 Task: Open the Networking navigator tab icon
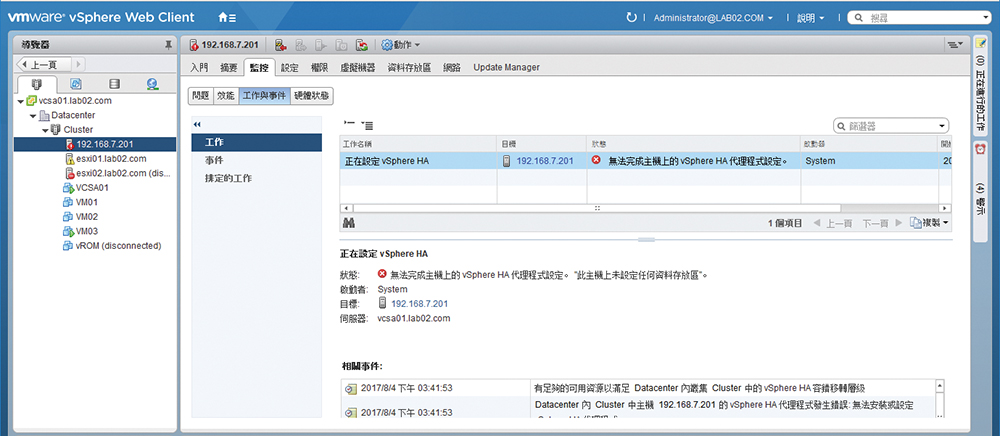click(152, 84)
